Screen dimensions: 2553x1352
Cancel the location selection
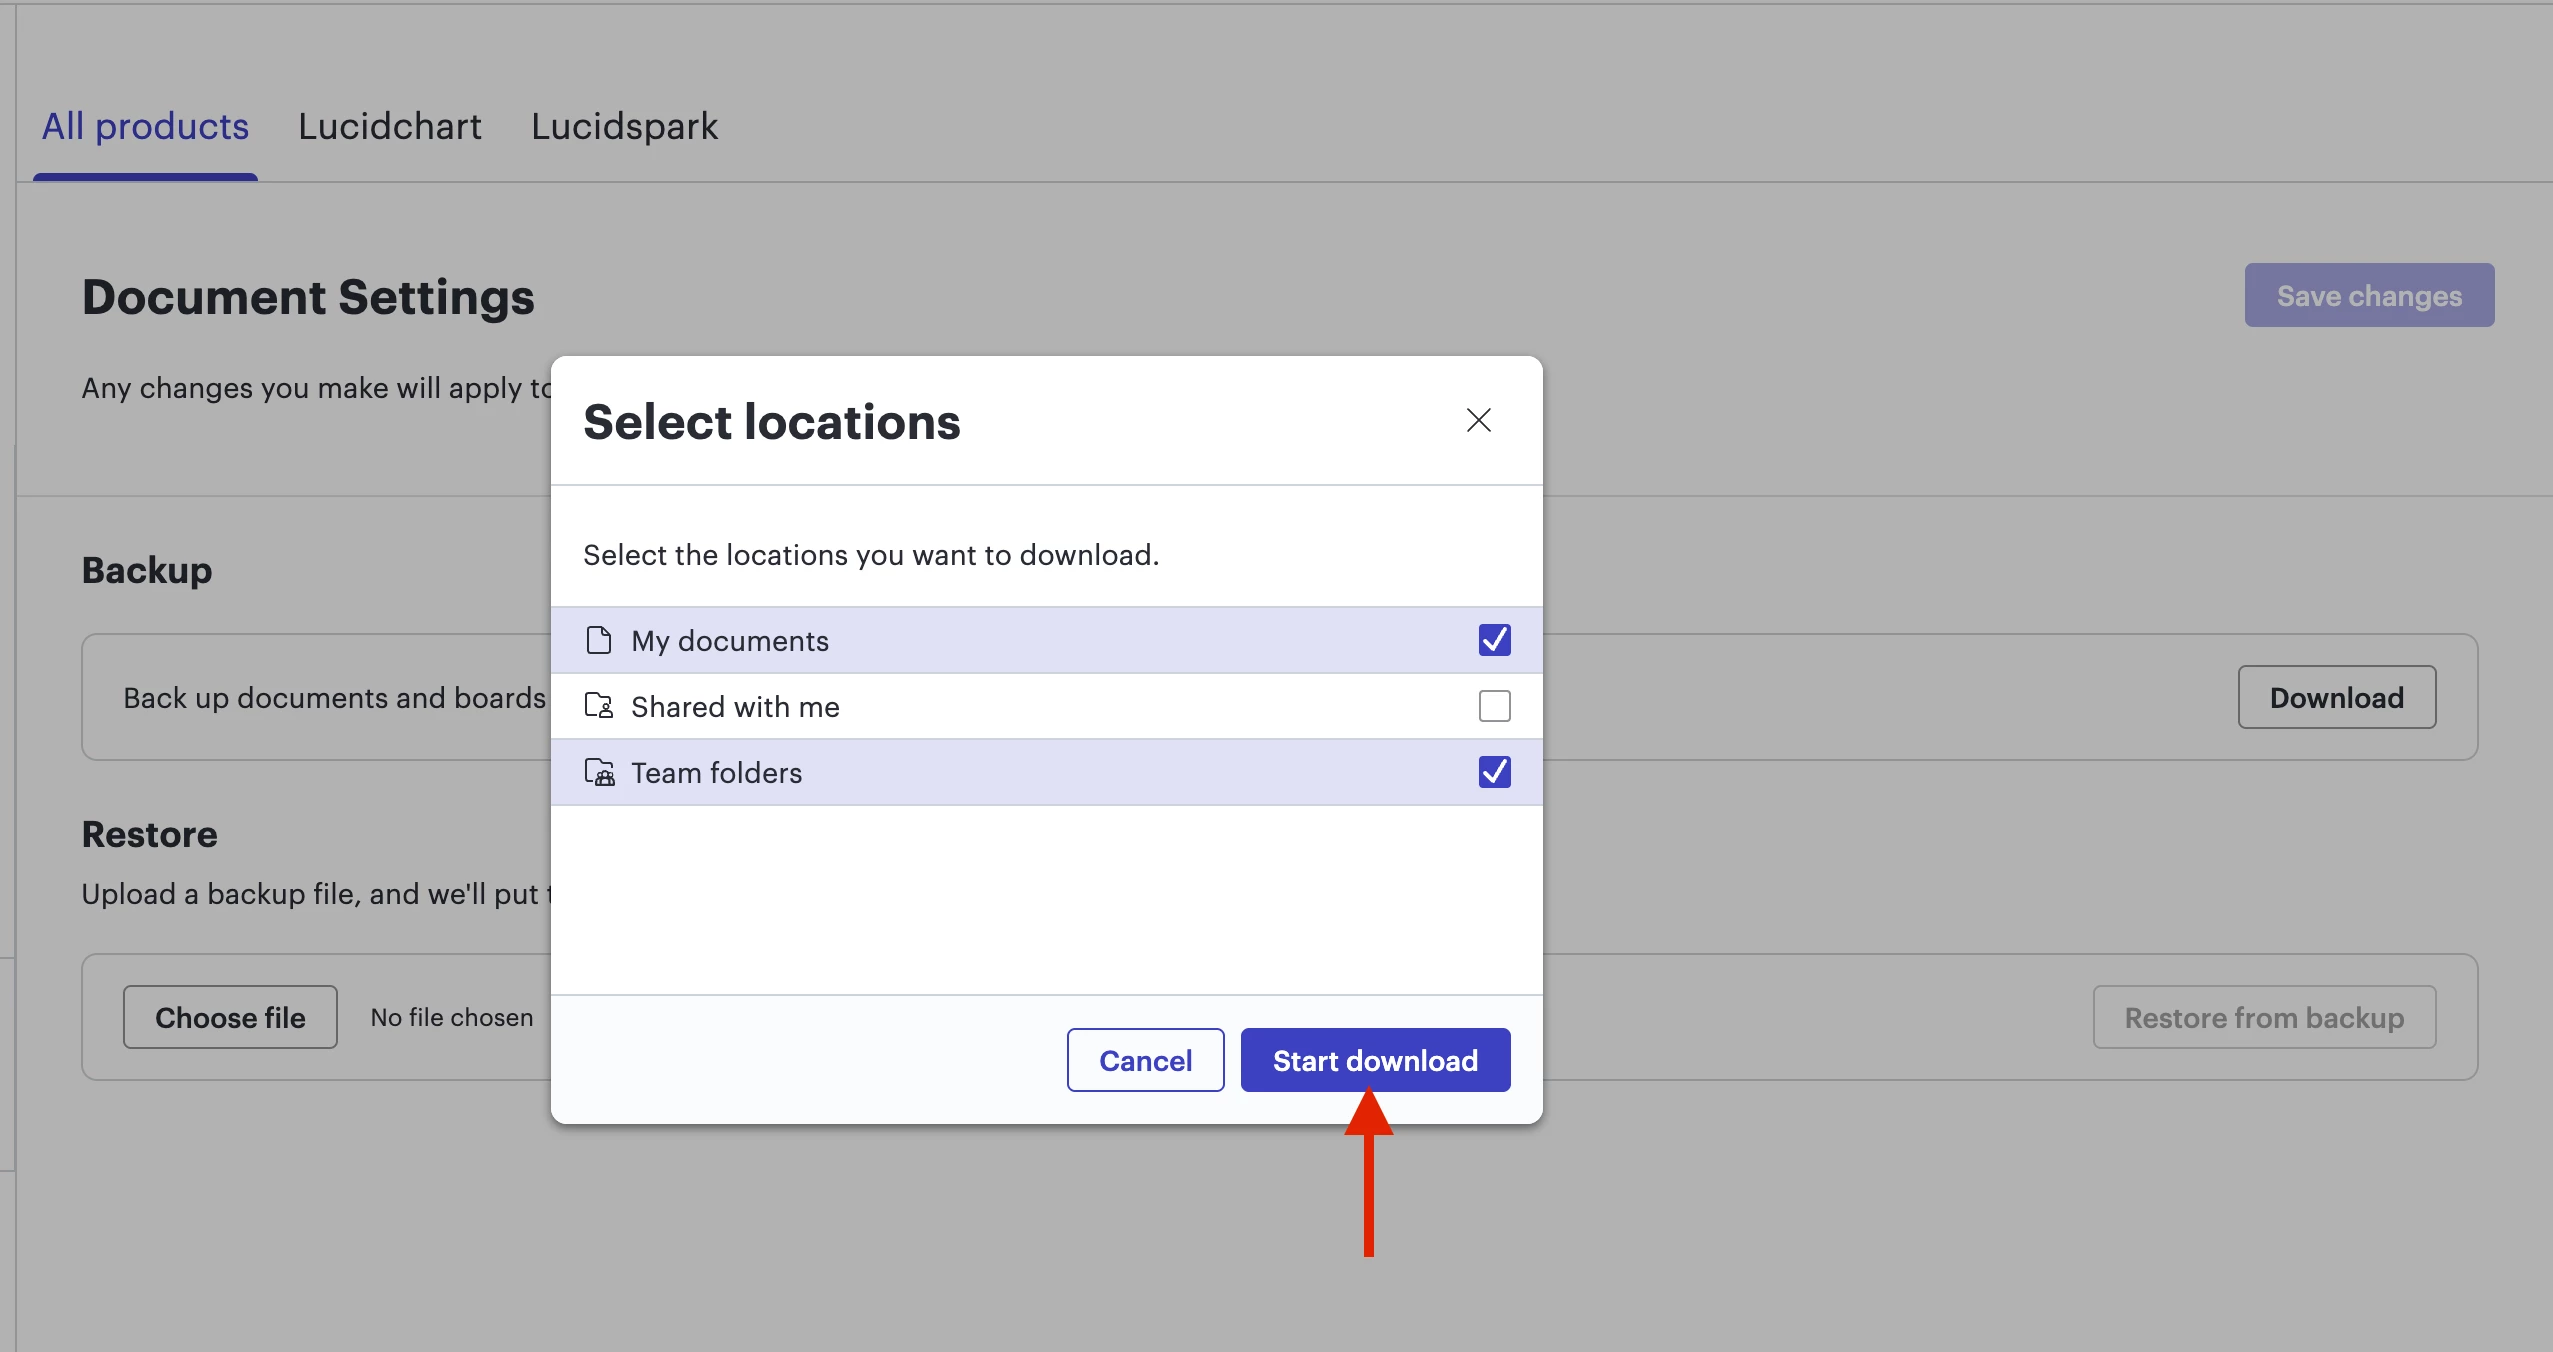pos(1145,1060)
